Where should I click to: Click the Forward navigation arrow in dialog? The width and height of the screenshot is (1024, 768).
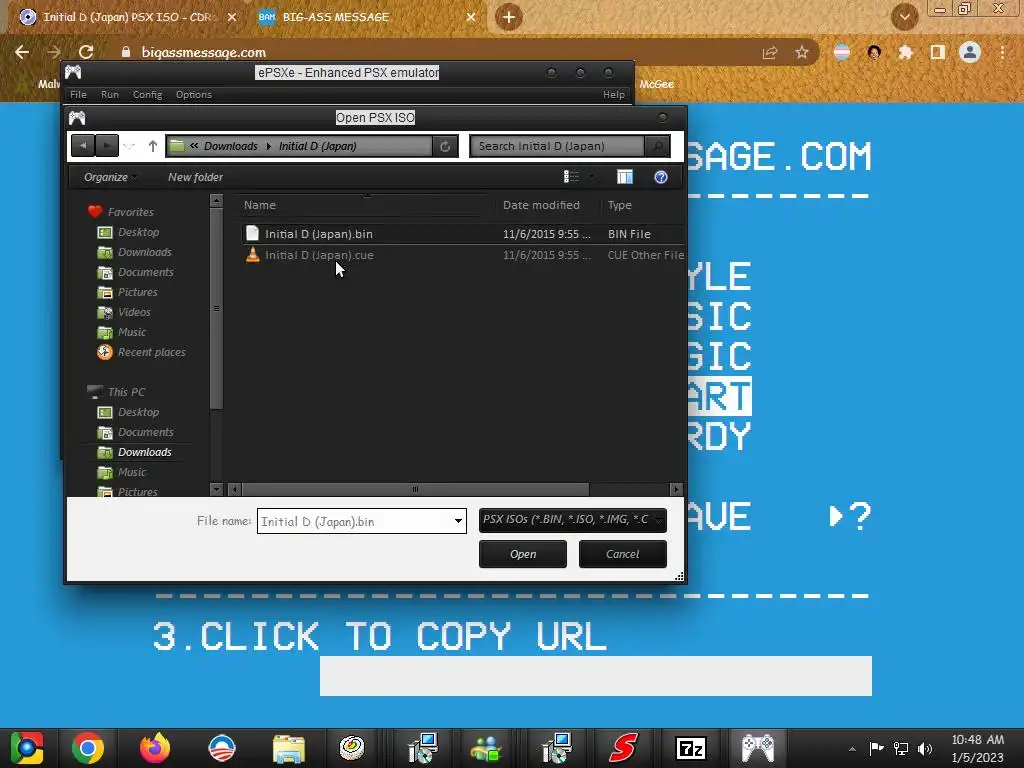click(x=106, y=146)
